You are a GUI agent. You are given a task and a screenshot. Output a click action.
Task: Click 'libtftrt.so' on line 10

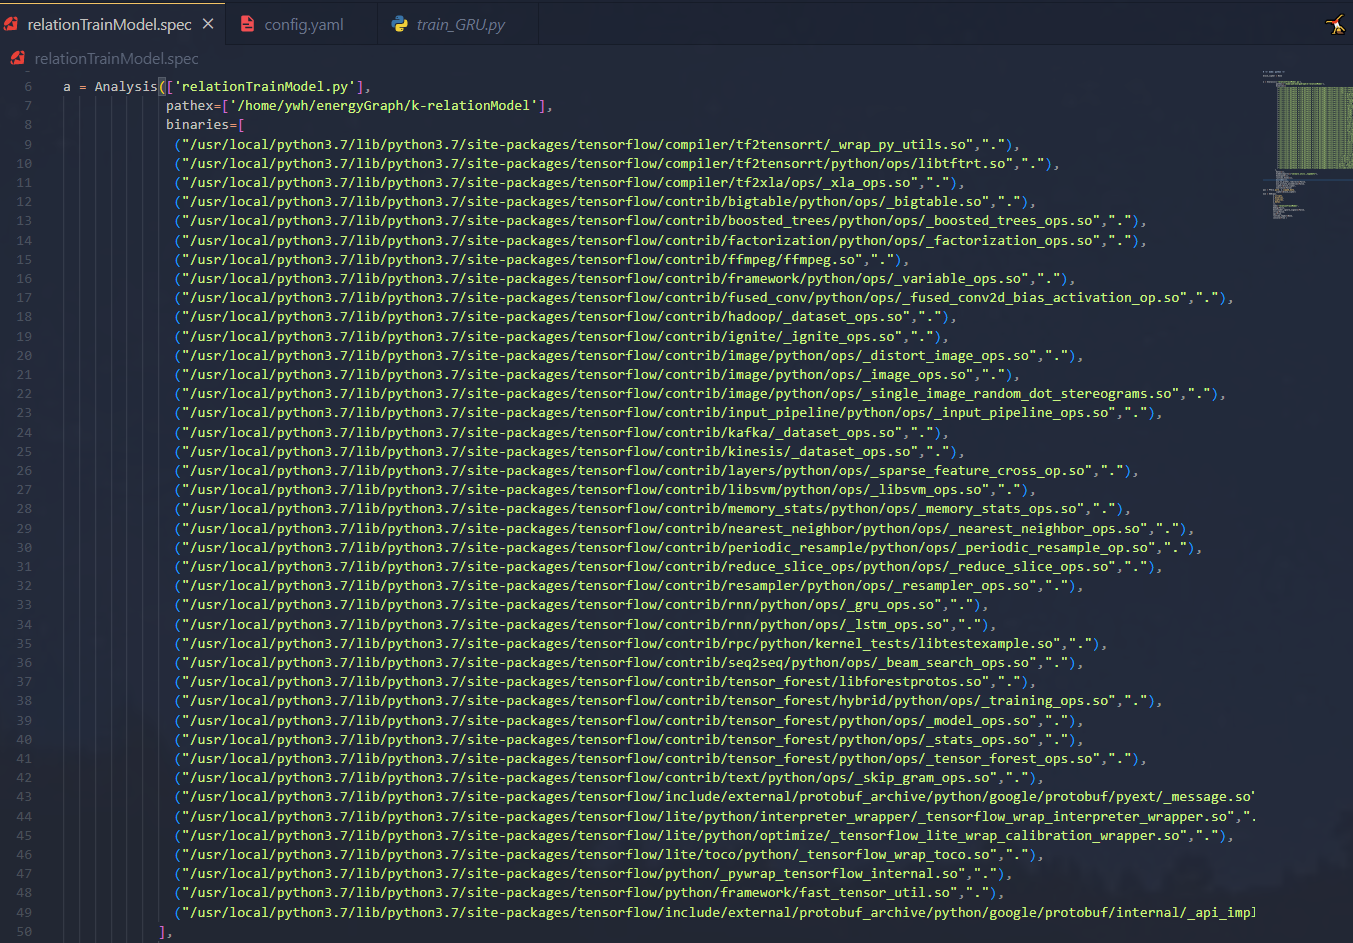[x=963, y=163]
